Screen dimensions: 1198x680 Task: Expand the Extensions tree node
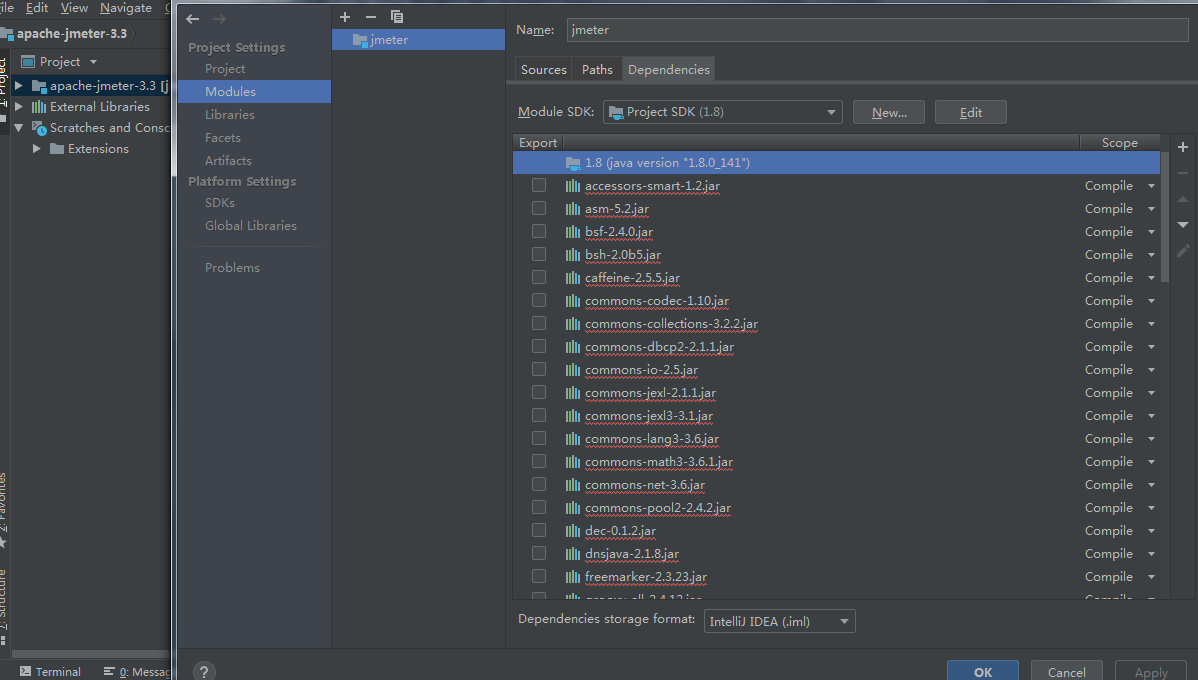point(36,148)
